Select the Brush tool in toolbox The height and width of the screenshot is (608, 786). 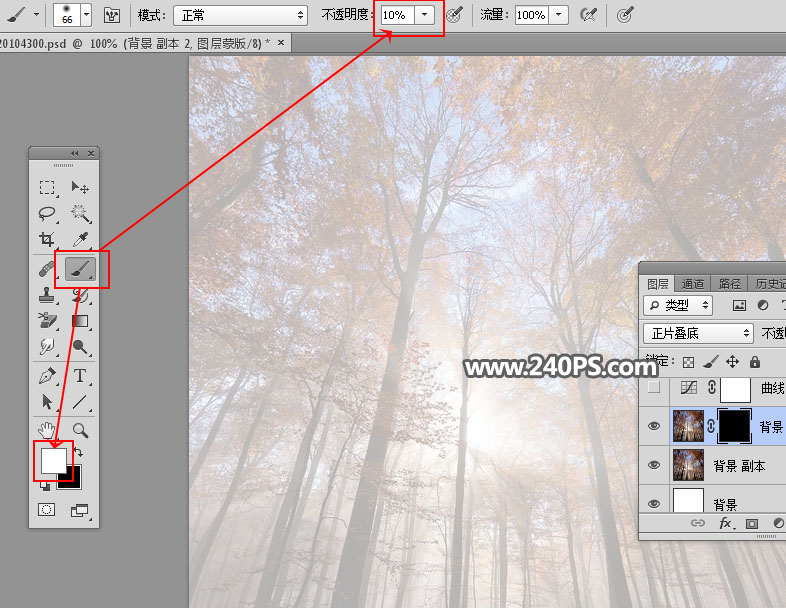[x=80, y=270]
